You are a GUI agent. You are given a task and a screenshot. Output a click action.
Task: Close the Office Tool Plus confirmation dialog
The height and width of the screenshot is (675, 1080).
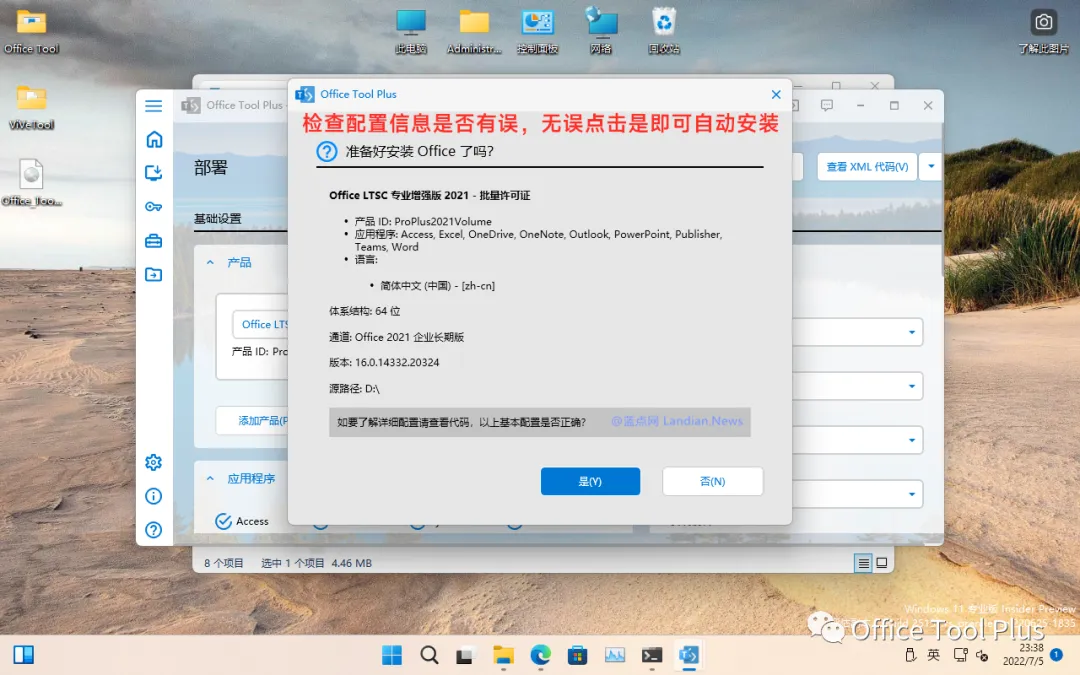click(776, 94)
